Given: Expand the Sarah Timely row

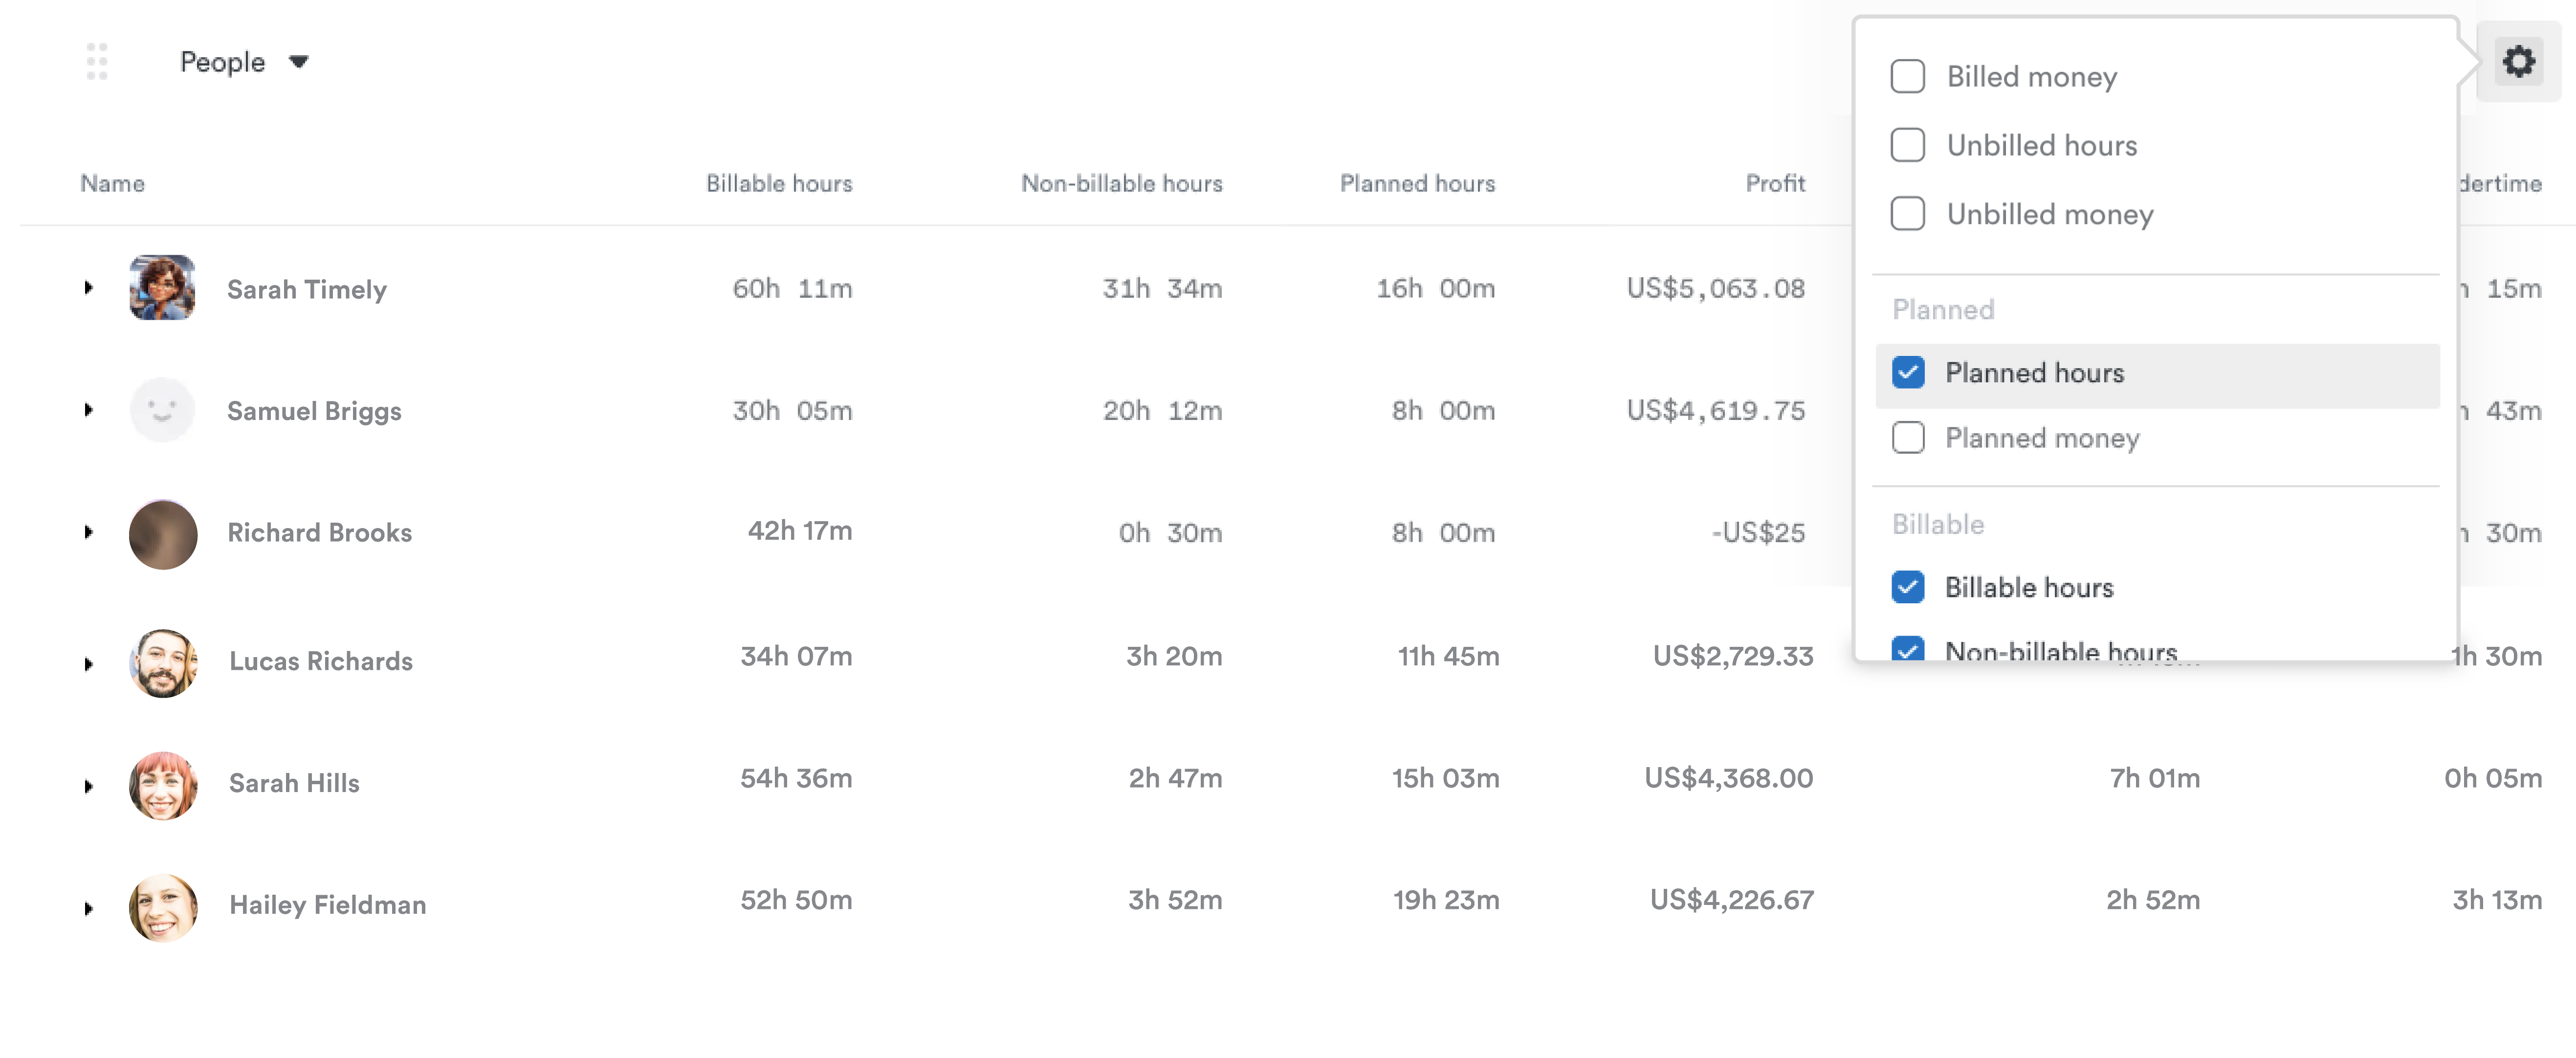Looking at the screenshot, I should pos(89,288).
